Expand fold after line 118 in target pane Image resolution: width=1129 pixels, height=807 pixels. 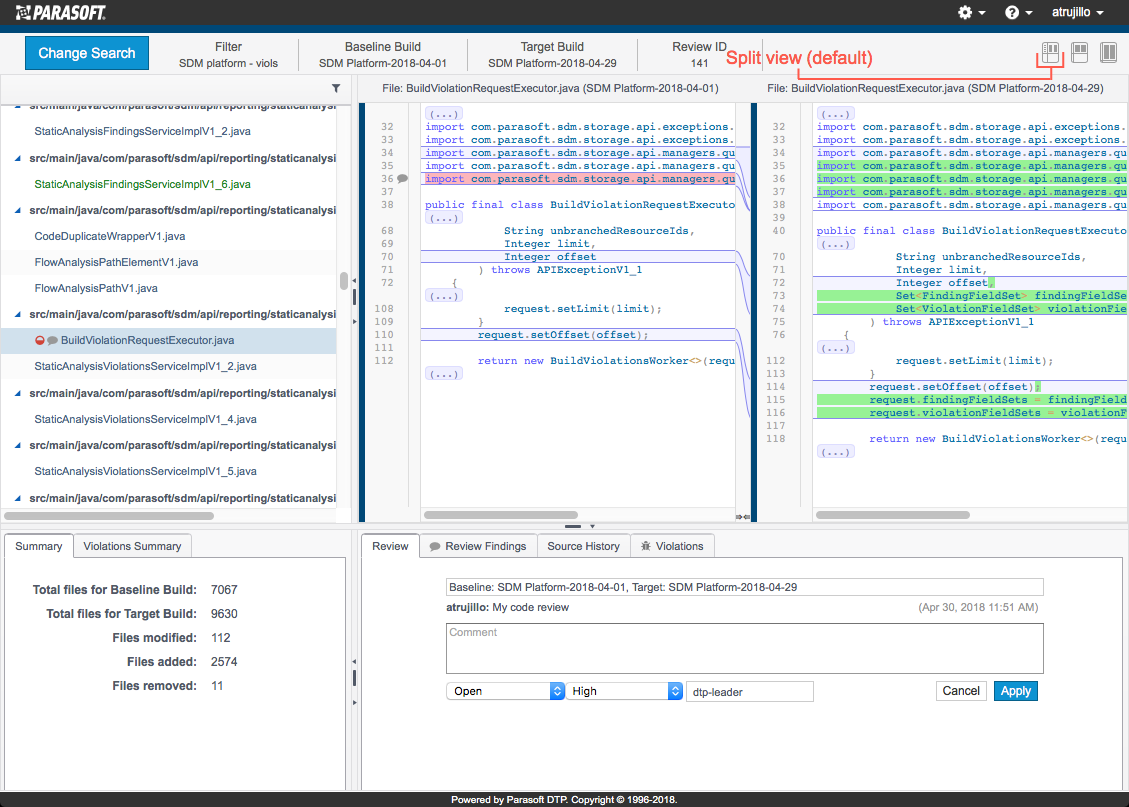[x=835, y=452]
